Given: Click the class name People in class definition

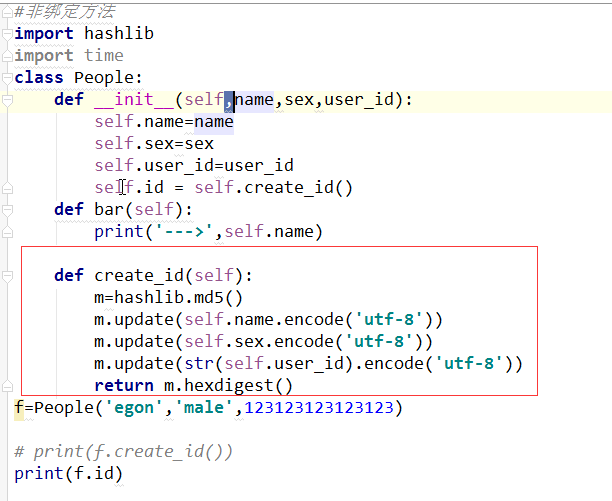Looking at the screenshot, I should click(103, 78).
